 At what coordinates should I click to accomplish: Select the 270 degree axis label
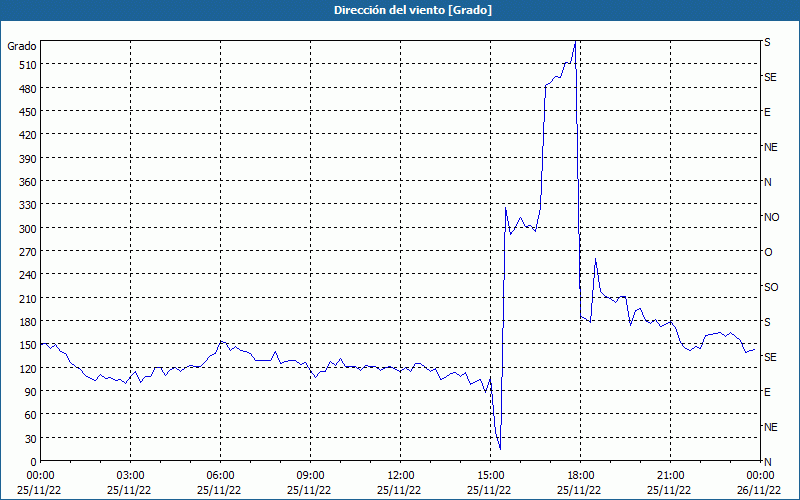(29, 252)
